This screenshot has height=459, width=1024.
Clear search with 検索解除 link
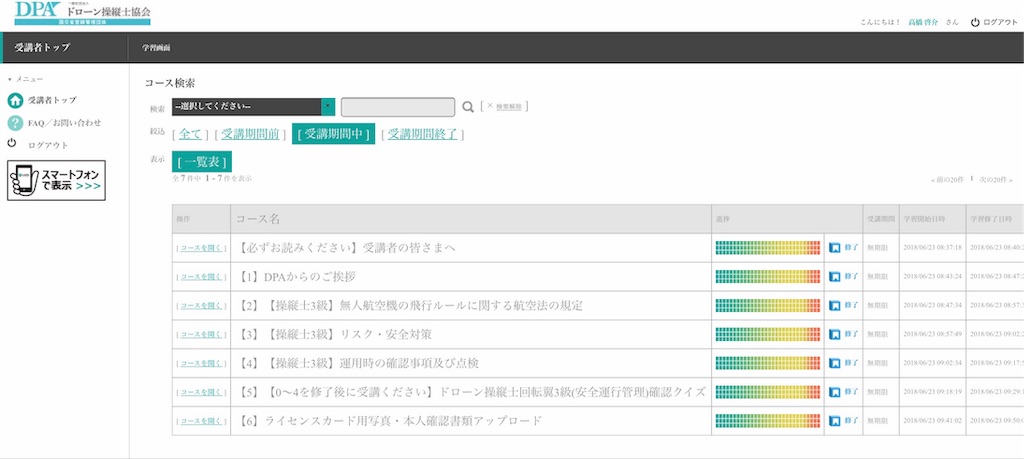[x=509, y=106]
